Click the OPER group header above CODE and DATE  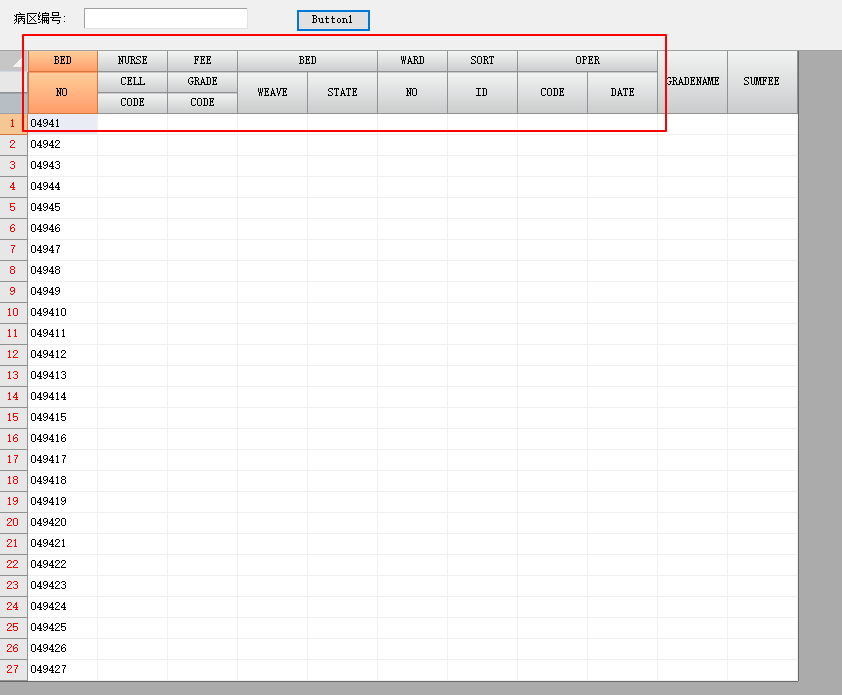[x=587, y=61]
